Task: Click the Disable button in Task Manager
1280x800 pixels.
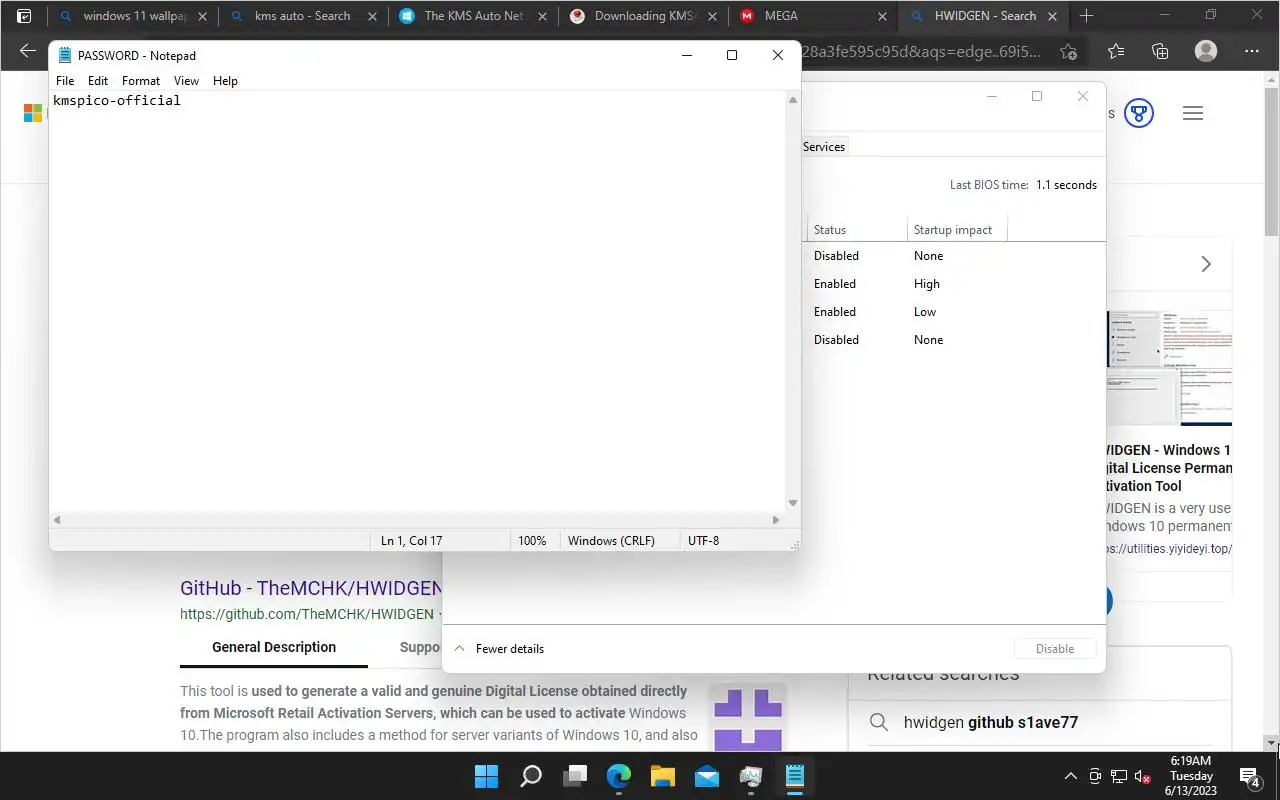Action: pyautogui.click(x=1055, y=649)
